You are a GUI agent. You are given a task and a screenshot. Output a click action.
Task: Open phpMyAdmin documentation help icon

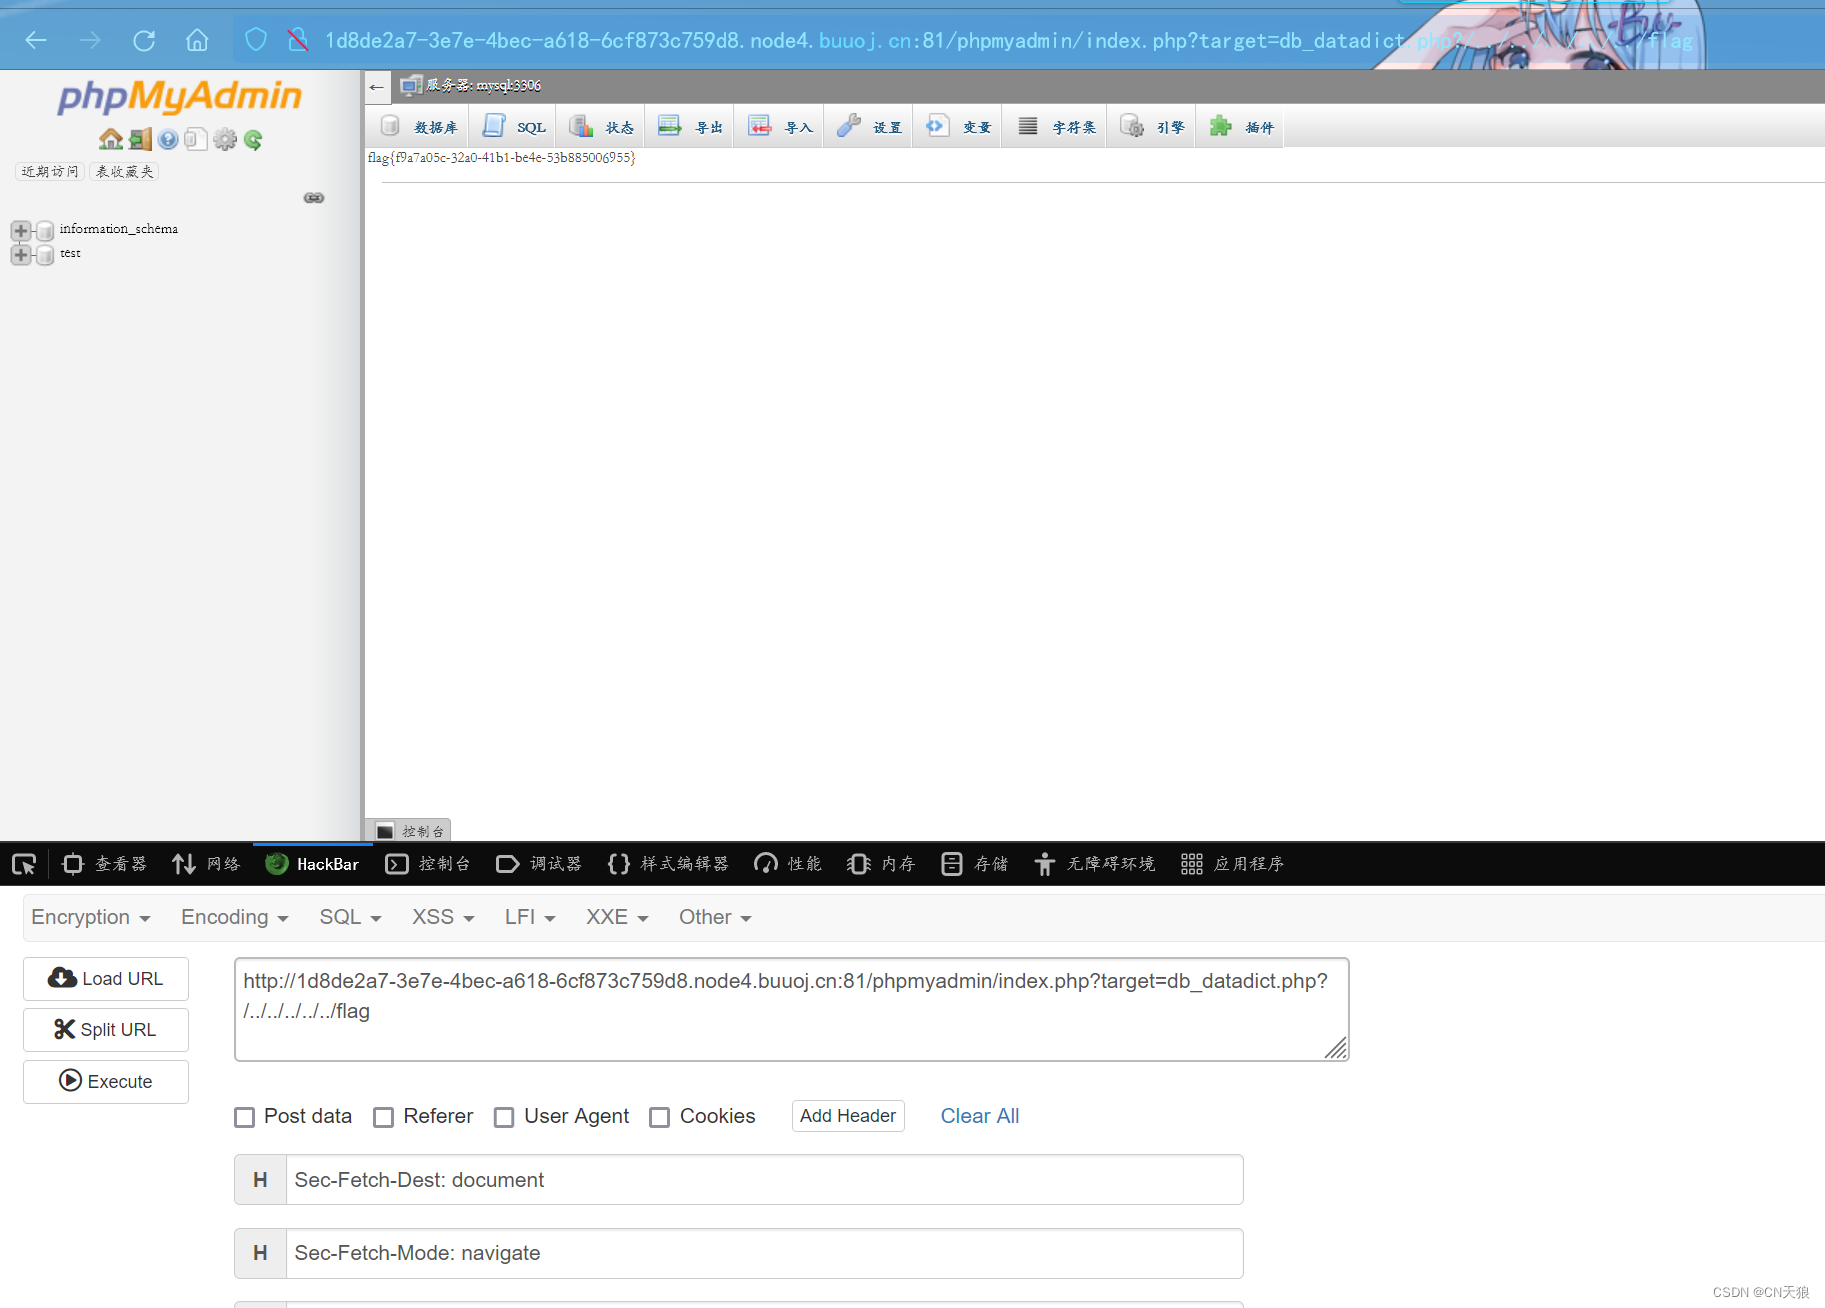[x=168, y=139]
